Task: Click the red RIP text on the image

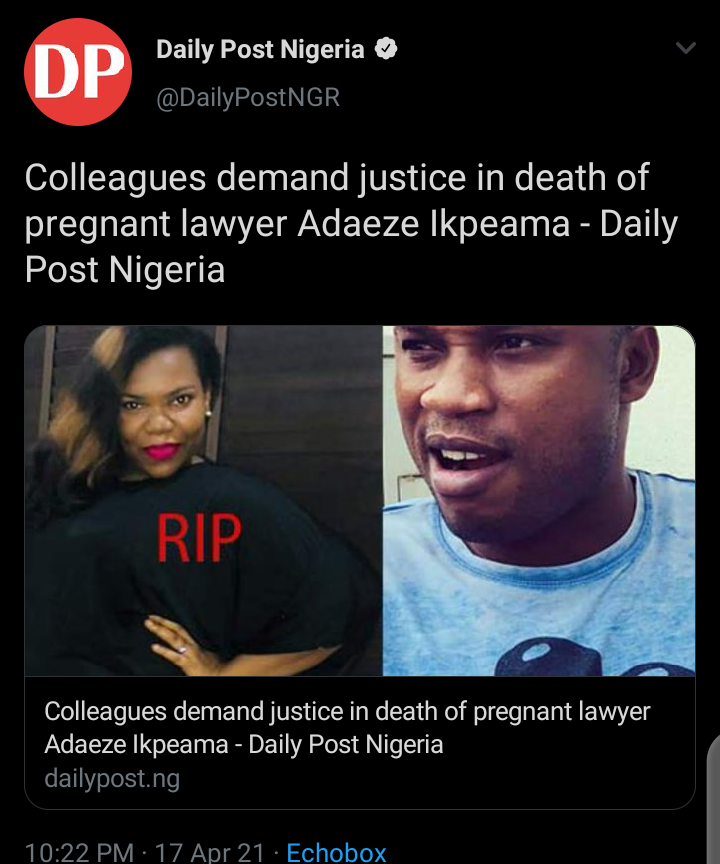Action: (199, 538)
